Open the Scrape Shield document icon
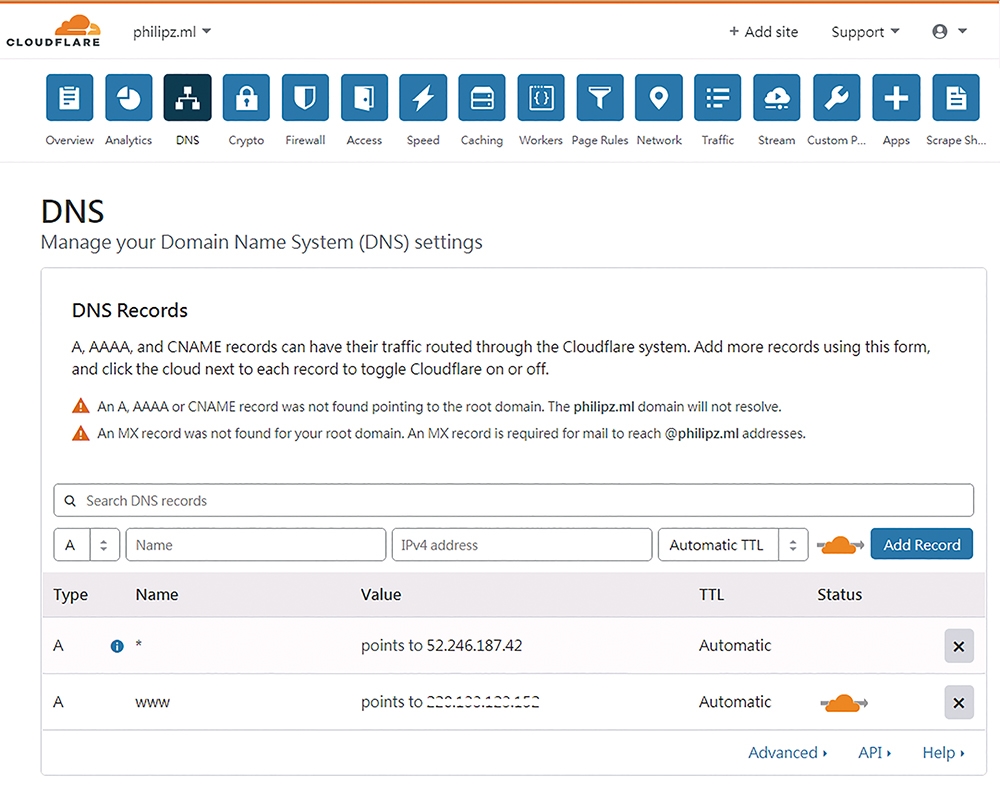 point(955,98)
